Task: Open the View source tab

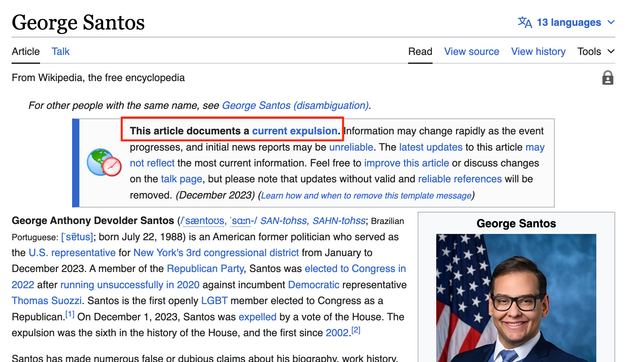Action: coord(471,52)
